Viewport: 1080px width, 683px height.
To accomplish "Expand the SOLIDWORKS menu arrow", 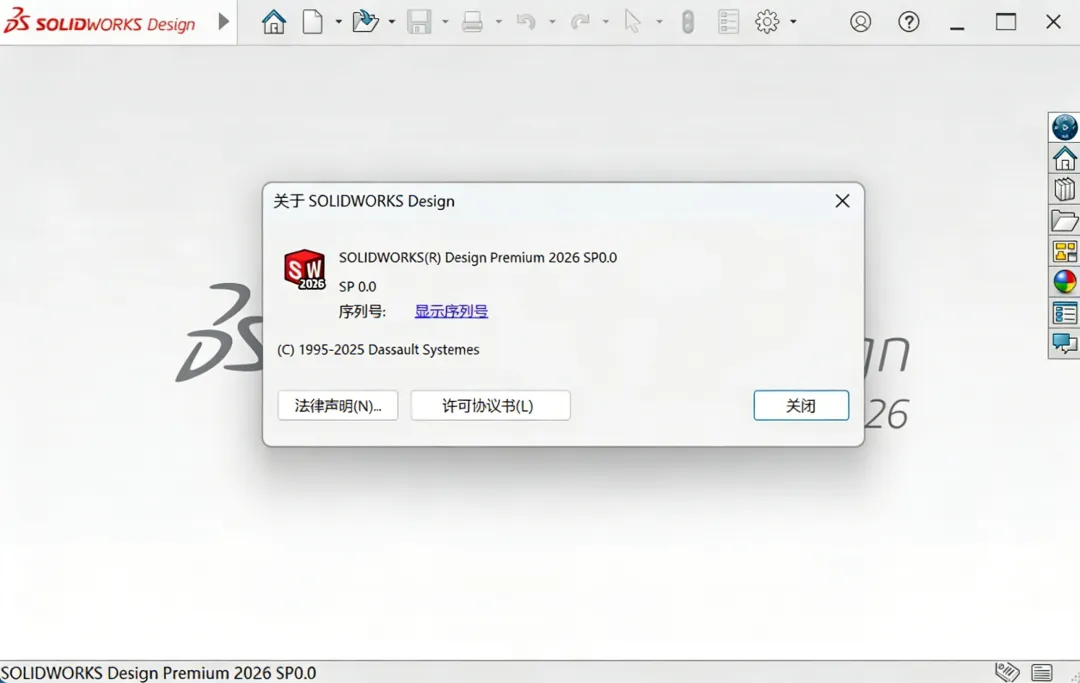I will (x=223, y=21).
